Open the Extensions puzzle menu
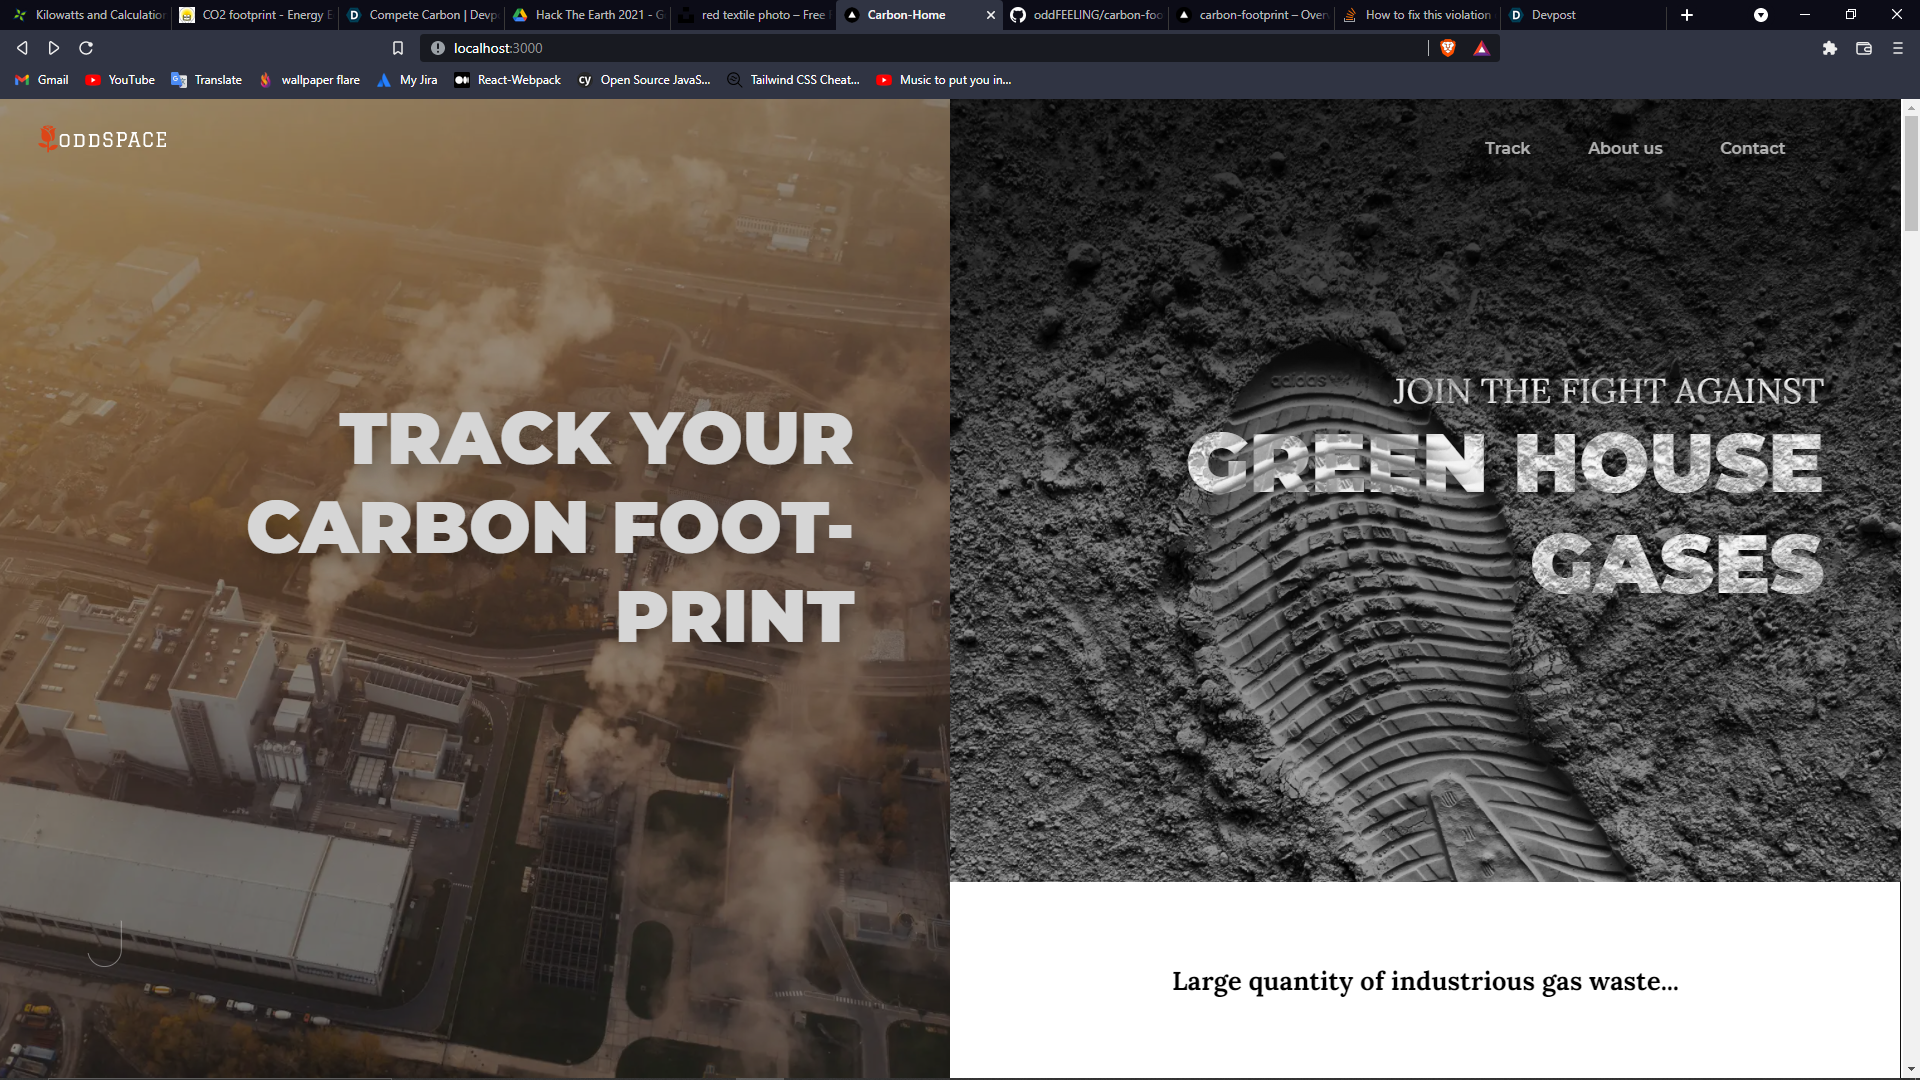 point(1830,47)
